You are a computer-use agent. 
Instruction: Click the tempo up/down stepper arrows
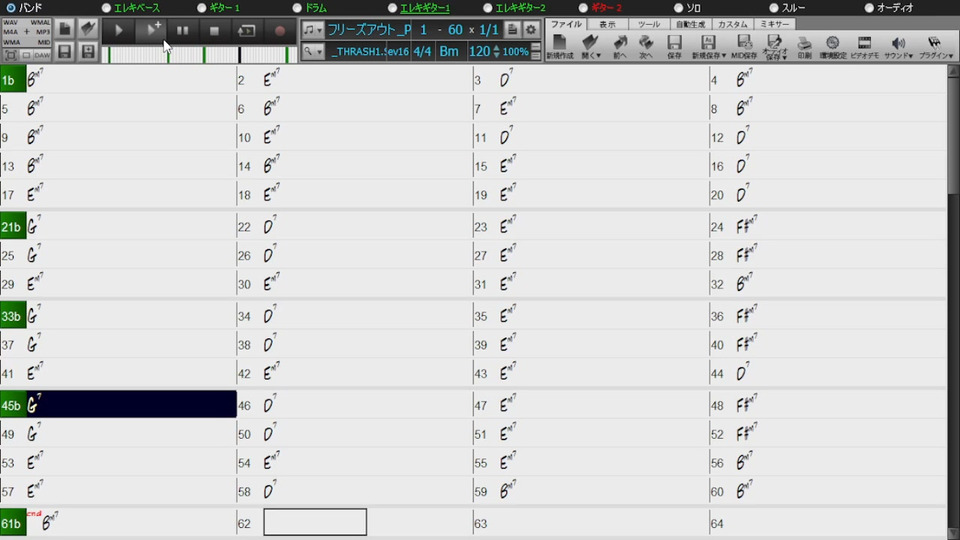click(x=497, y=51)
